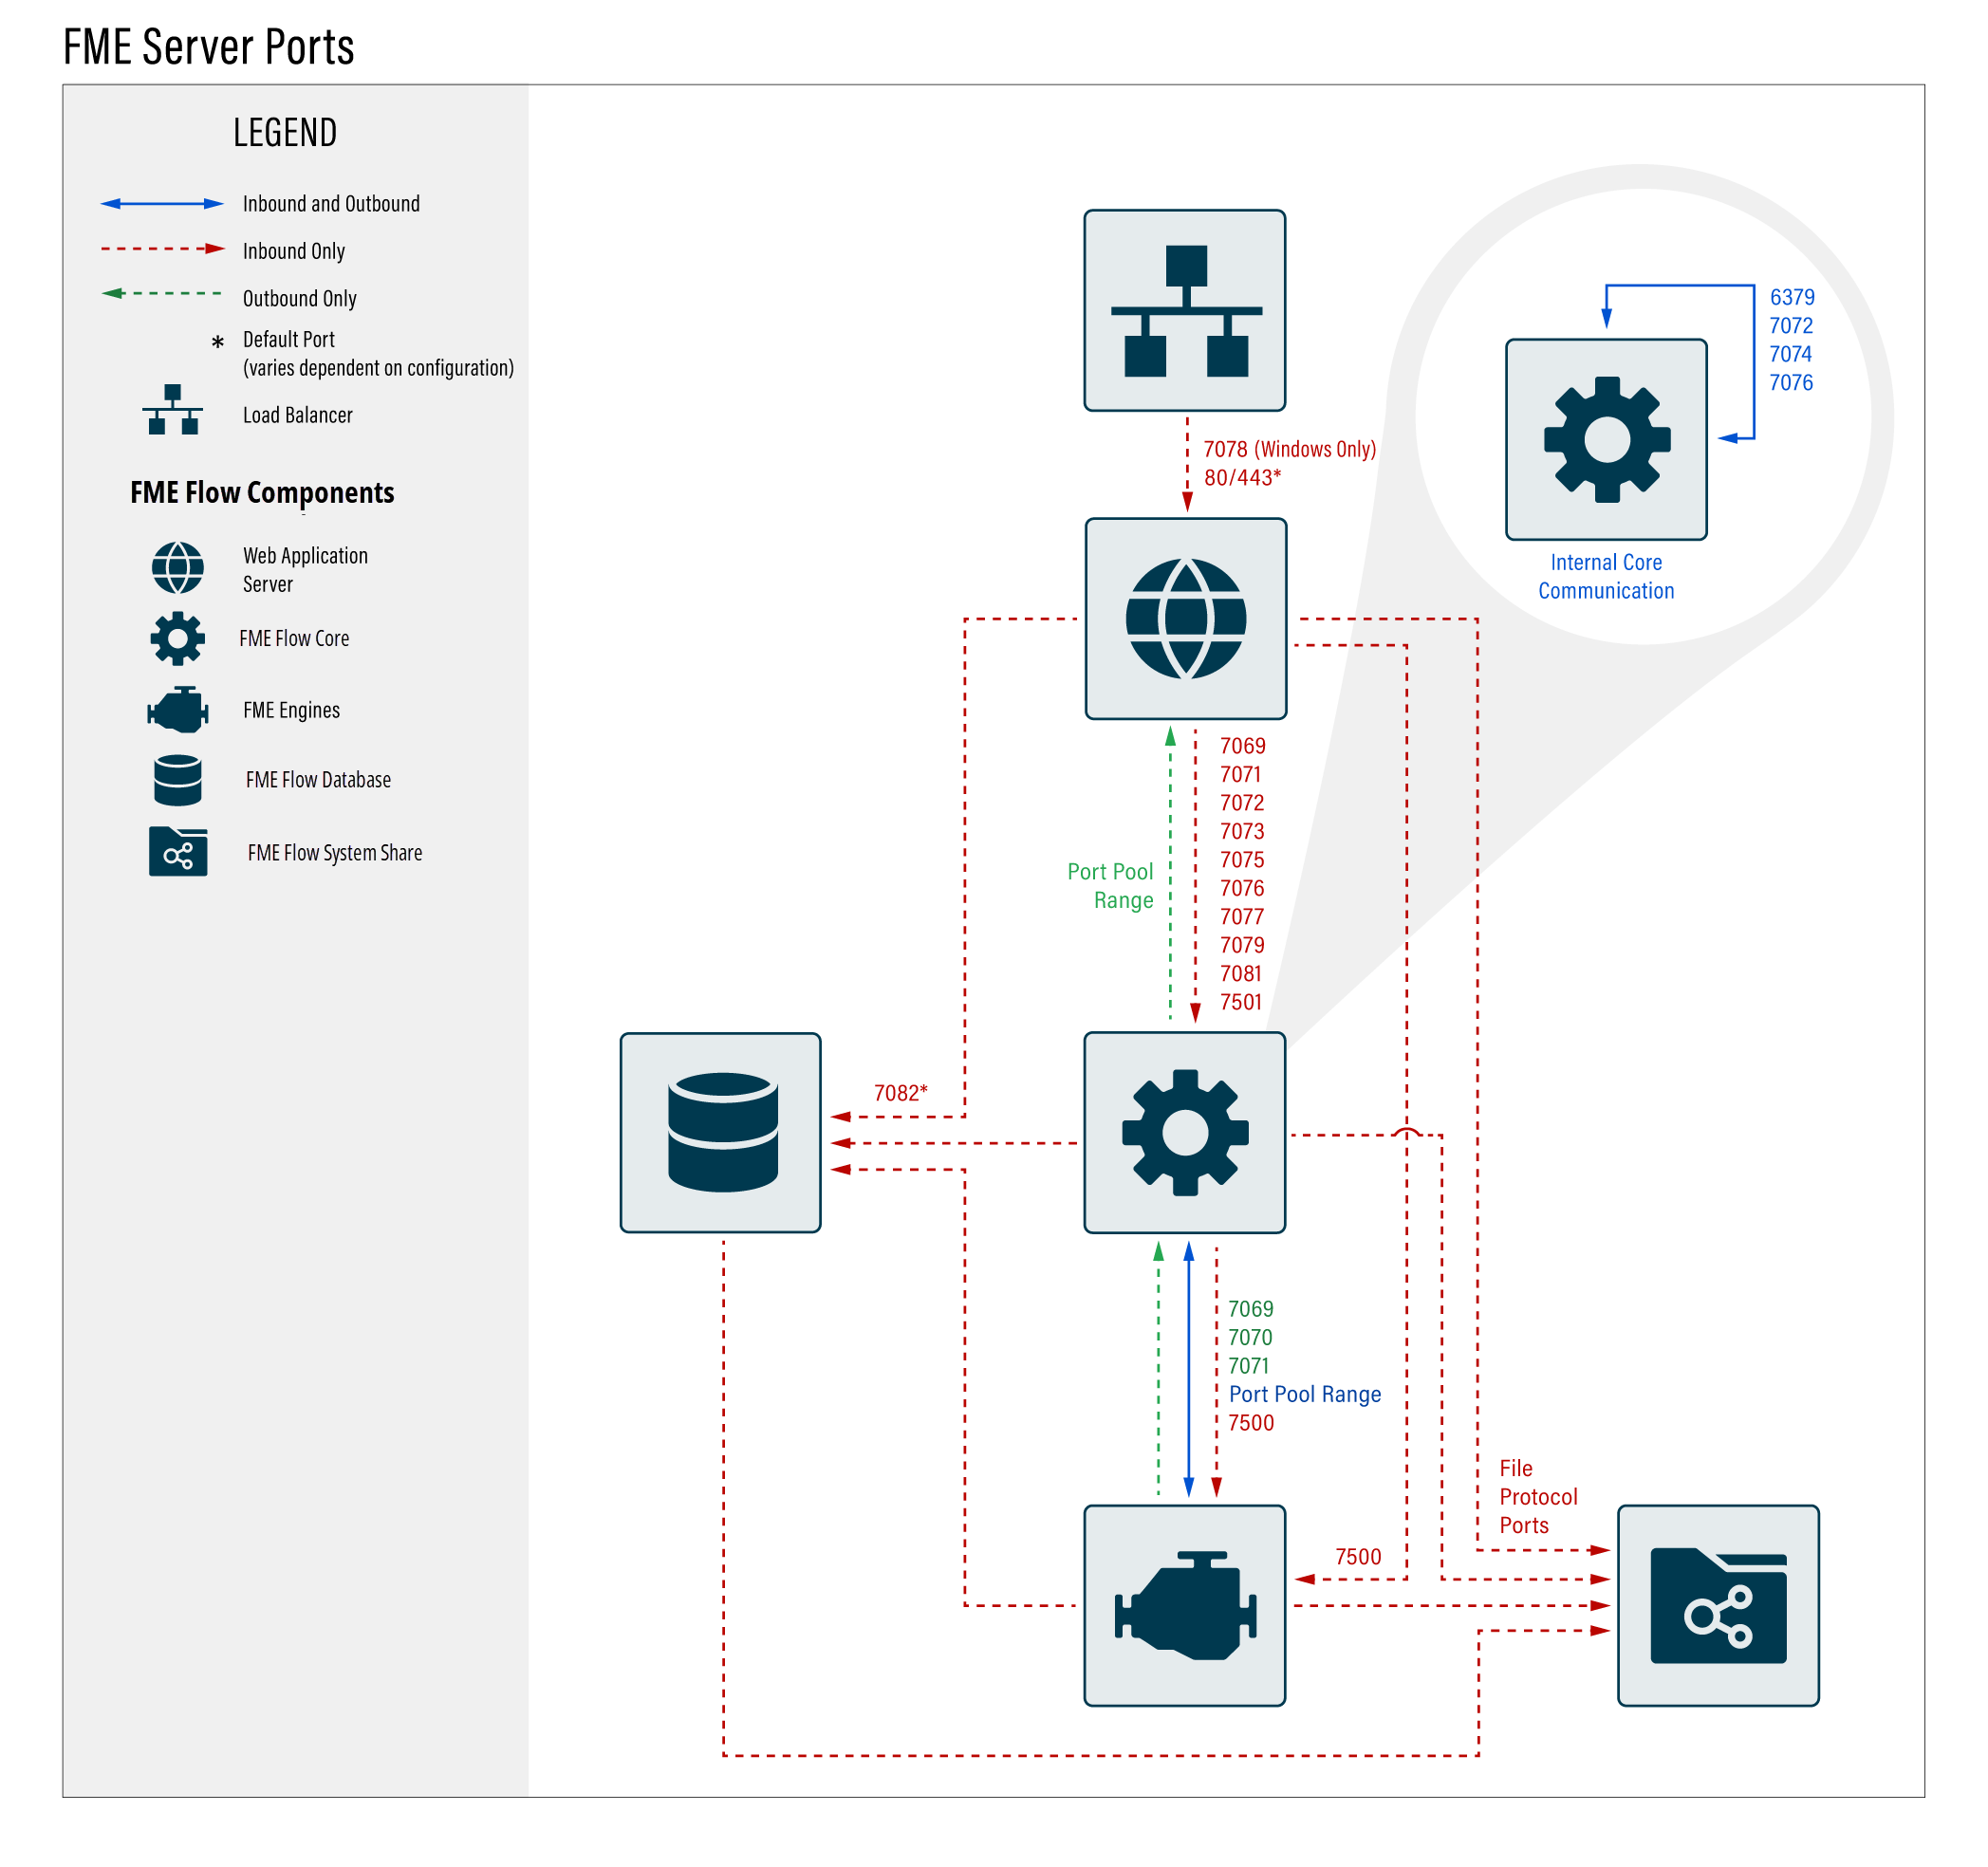1988x1867 pixels.
Task: Click the large Load Balancer diagram icon
Action: tap(1185, 310)
